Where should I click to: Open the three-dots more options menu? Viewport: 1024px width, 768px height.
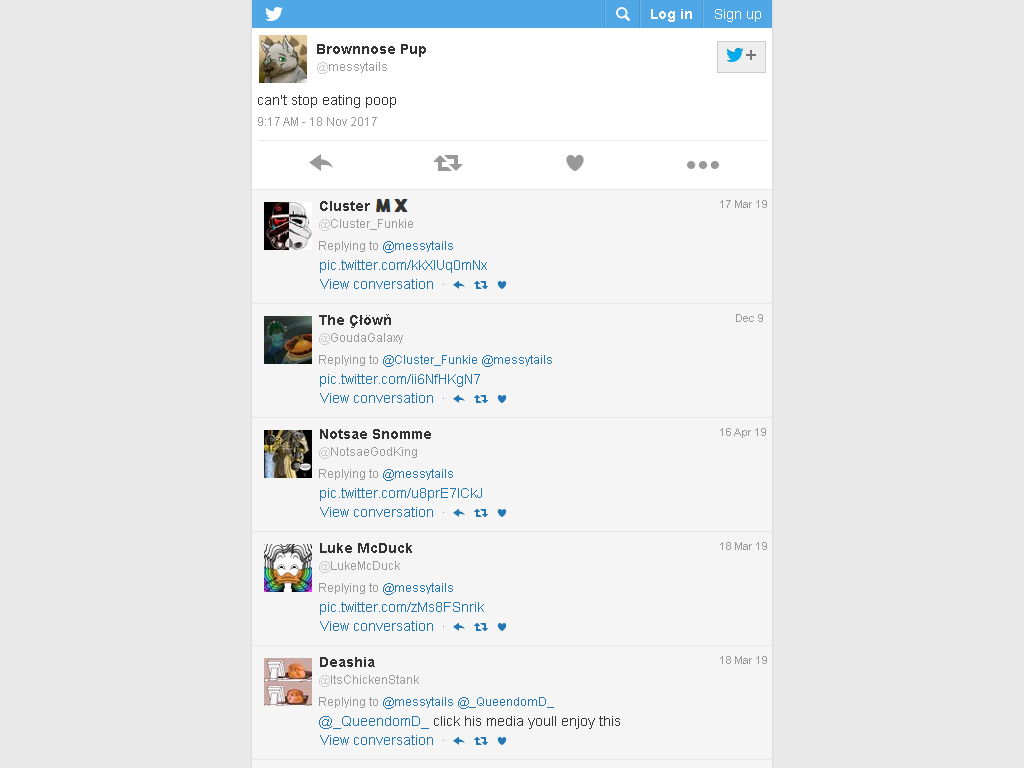703,165
